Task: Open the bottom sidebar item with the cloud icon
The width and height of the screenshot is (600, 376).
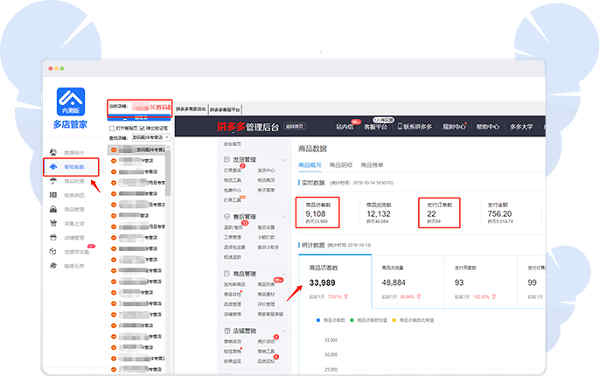Action: (x=54, y=266)
